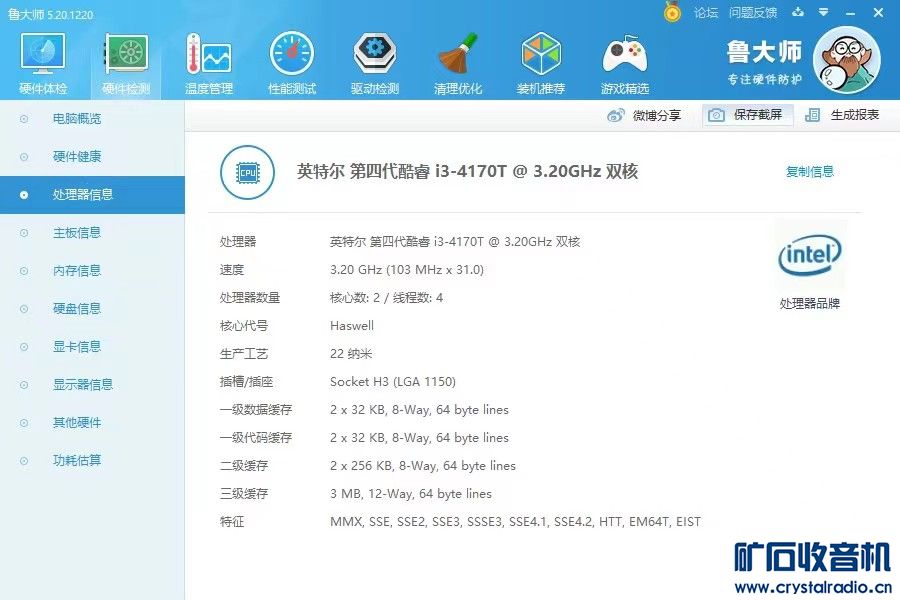The height and width of the screenshot is (600, 900).
Task: Open the 温度管理 temperature management icon
Action: 209,63
